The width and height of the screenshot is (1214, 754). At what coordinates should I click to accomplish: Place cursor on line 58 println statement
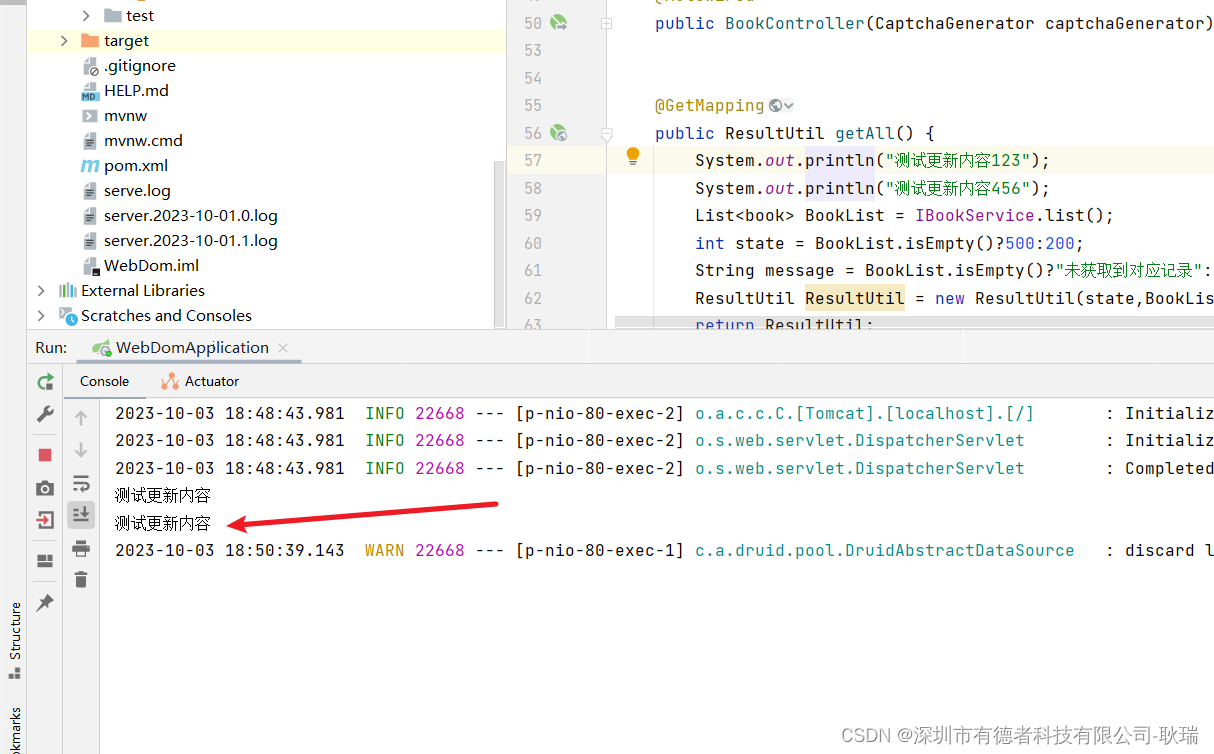pyautogui.click(x=873, y=188)
